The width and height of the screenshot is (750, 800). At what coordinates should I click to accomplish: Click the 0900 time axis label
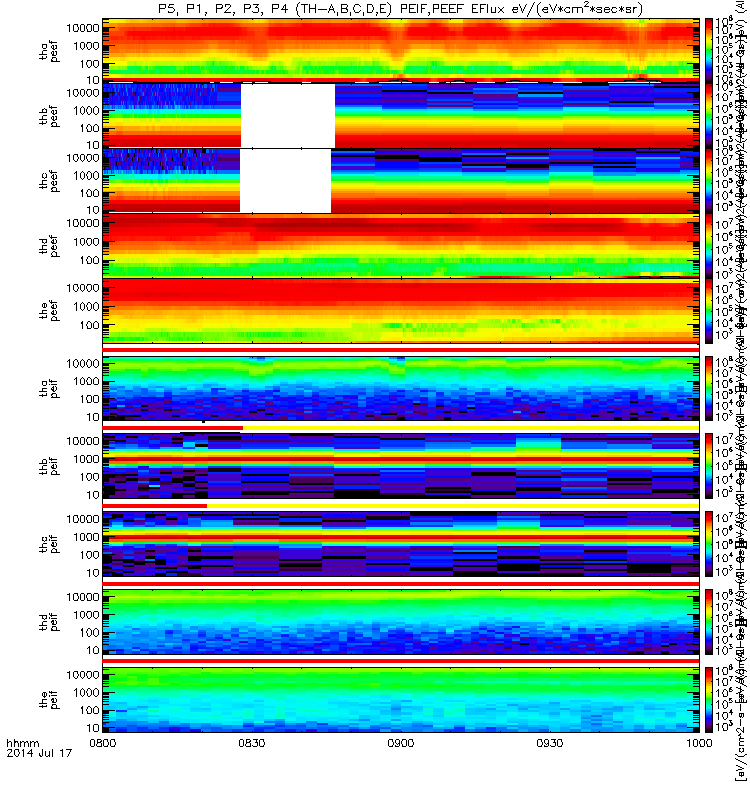click(401, 742)
